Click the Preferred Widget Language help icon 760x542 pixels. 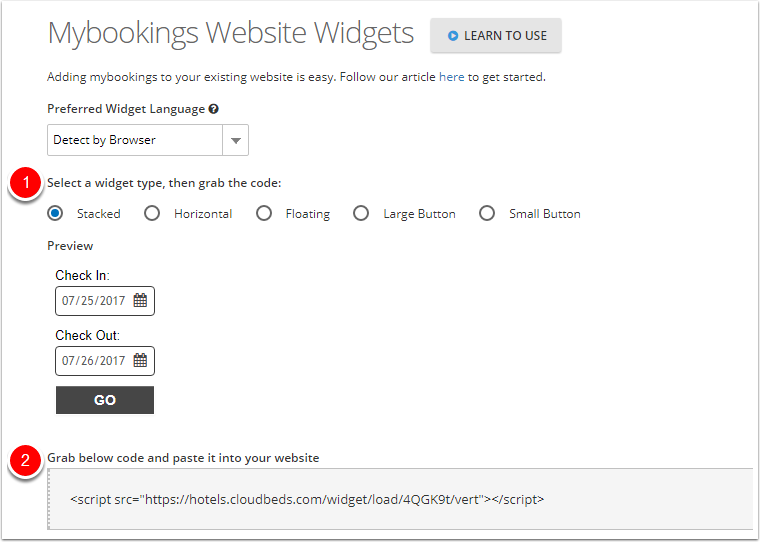click(x=214, y=109)
